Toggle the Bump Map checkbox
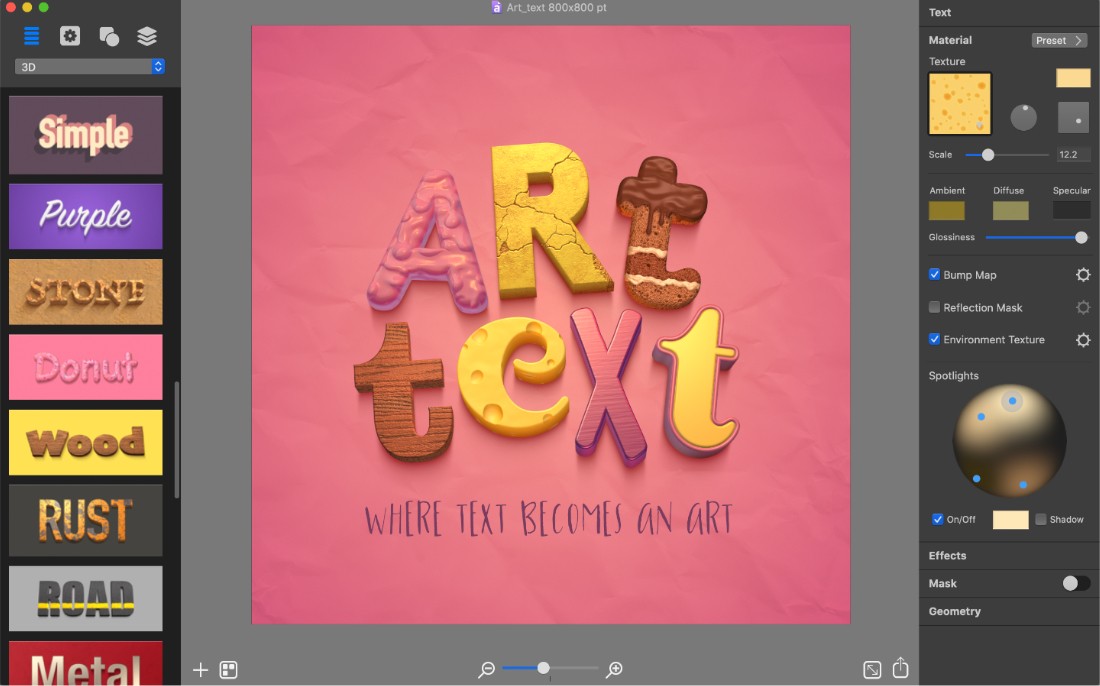The height and width of the screenshot is (686, 1100). (934, 274)
